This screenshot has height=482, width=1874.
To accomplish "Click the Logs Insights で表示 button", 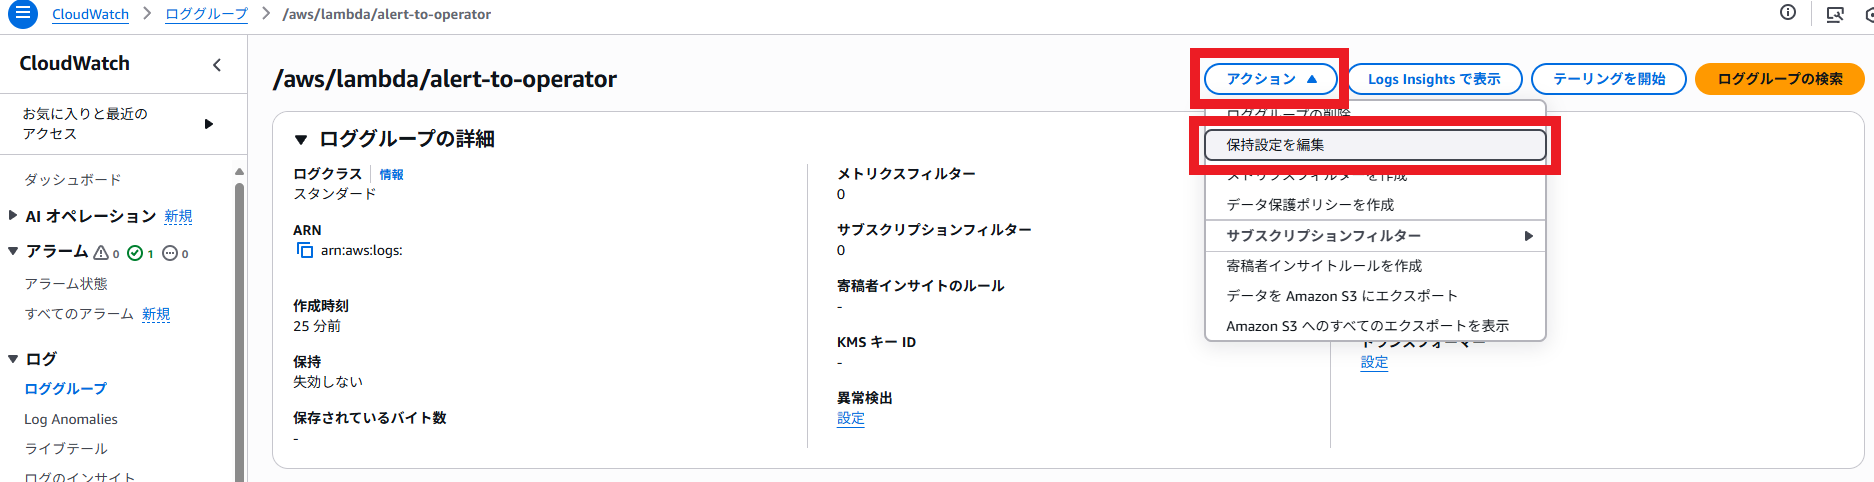I will tap(1434, 79).
